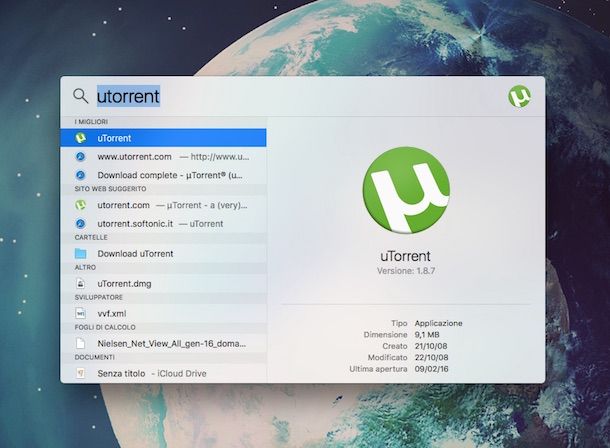This screenshot has width=610, height=448.
Task: Open the www.utorrent.com result
Action: pyautogui.click(x=163, y=156)
